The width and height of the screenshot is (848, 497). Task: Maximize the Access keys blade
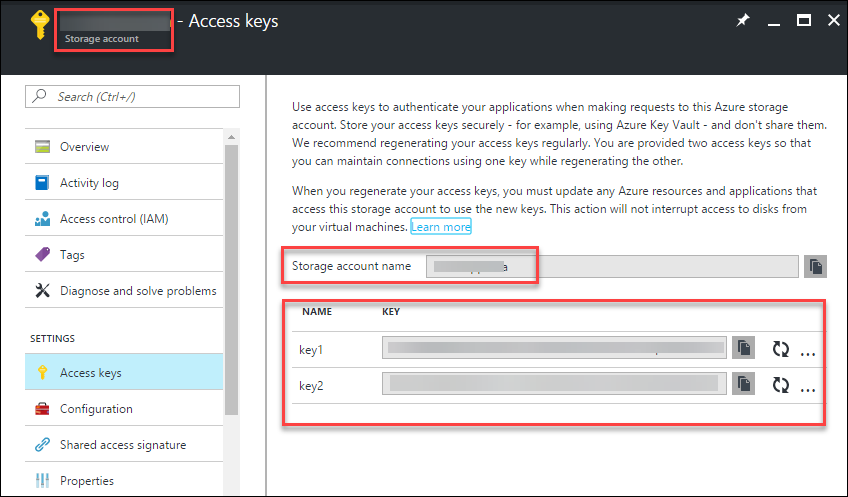[x=804, y=21]
